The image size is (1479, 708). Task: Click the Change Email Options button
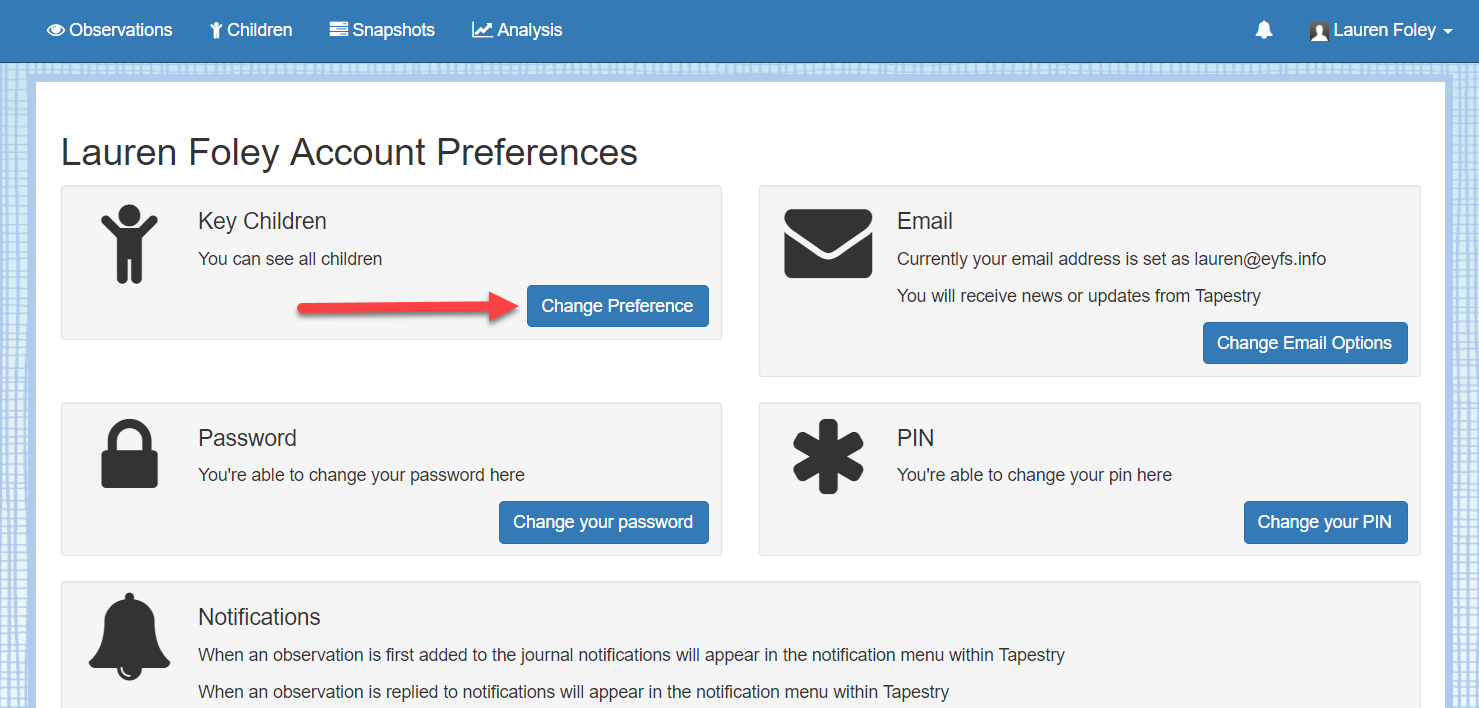[1305, 343]
